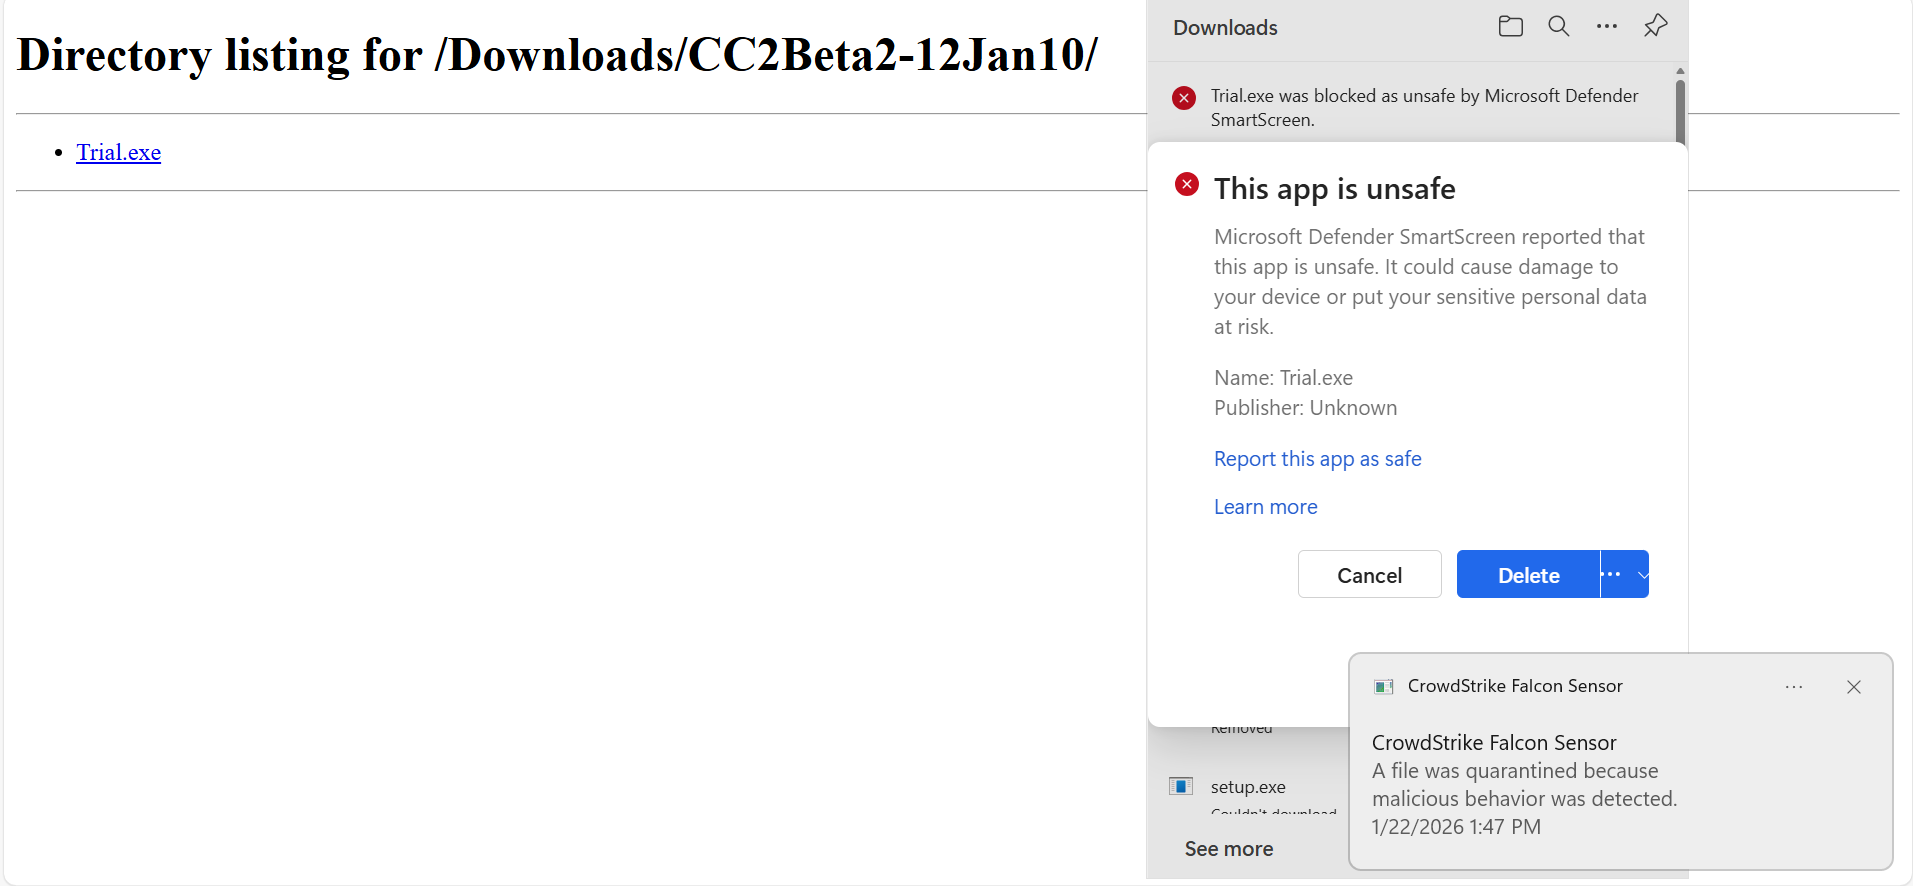Image resolution: width=1913 pixels, height=886 pixels.
Task: Search downloads with the magnifier icon
Action: click(x=1558, y=27)
